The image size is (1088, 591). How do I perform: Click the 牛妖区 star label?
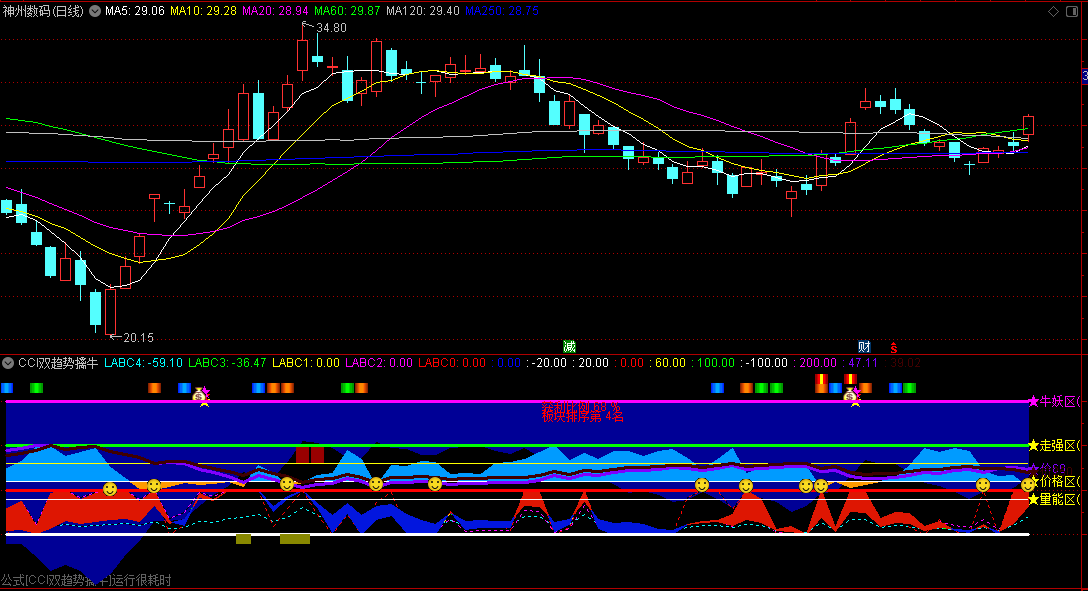coord(1055,401)
